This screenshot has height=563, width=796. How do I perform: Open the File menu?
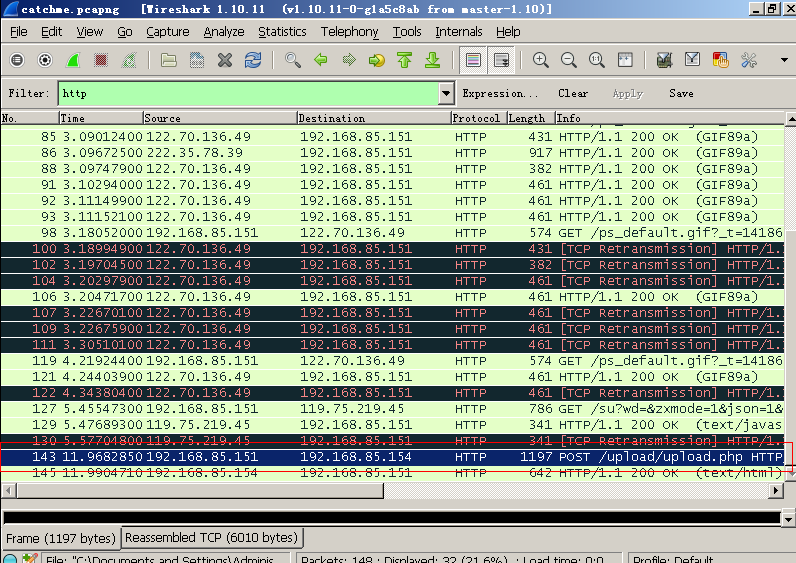(x=19, y=32)
